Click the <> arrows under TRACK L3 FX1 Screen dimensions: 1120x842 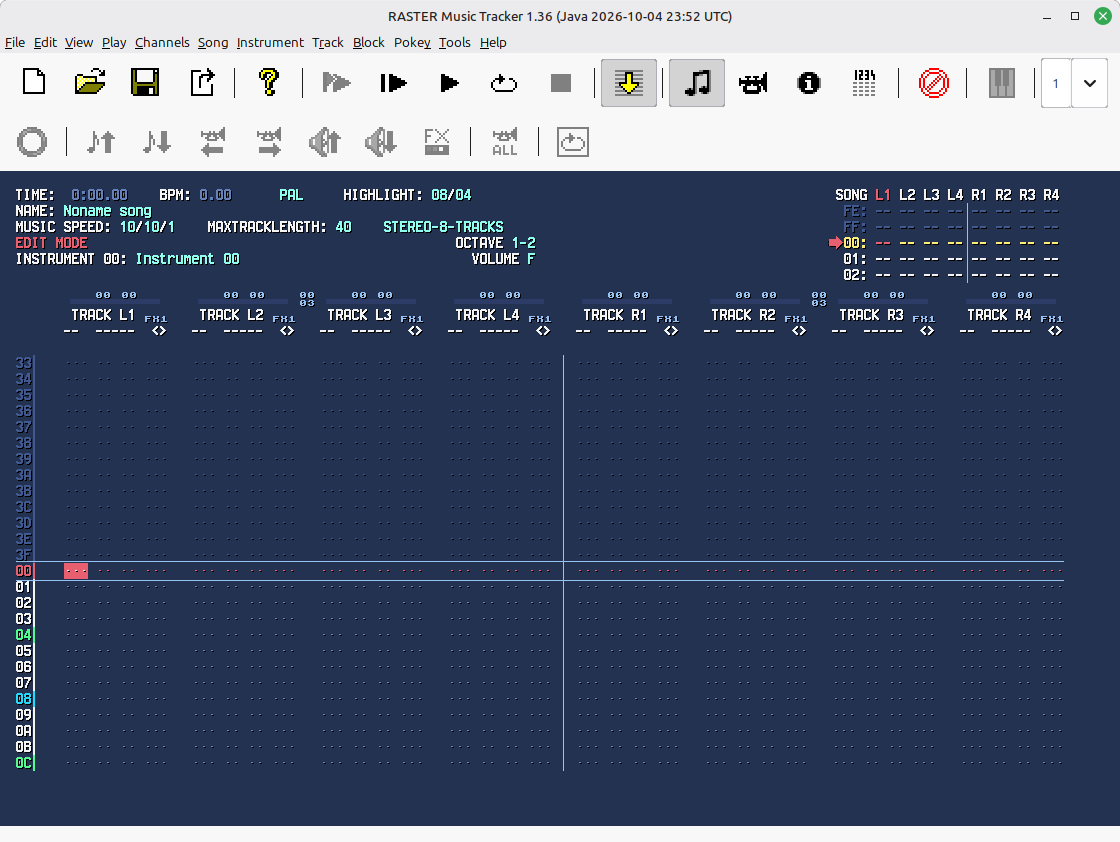coord(414,331)
